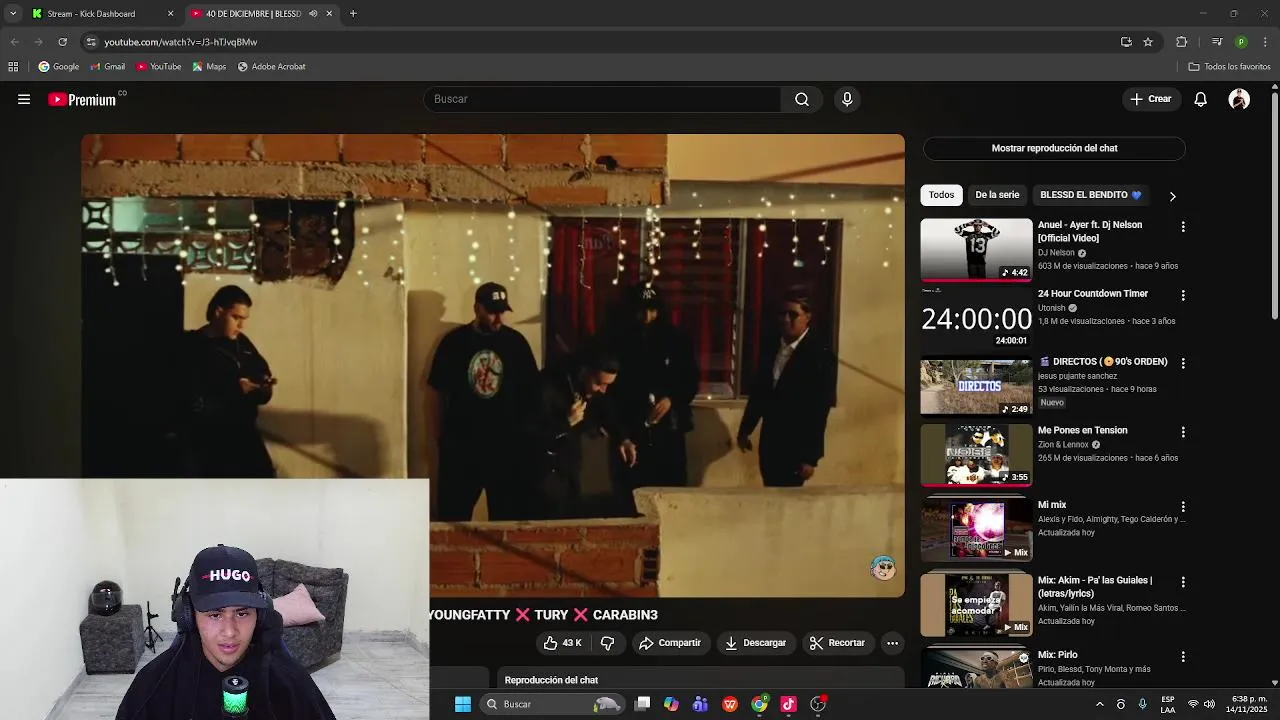The width and height of the screenshot is (1280, 720).
Task: Open the Google bookmark
Action: (59, 67)
